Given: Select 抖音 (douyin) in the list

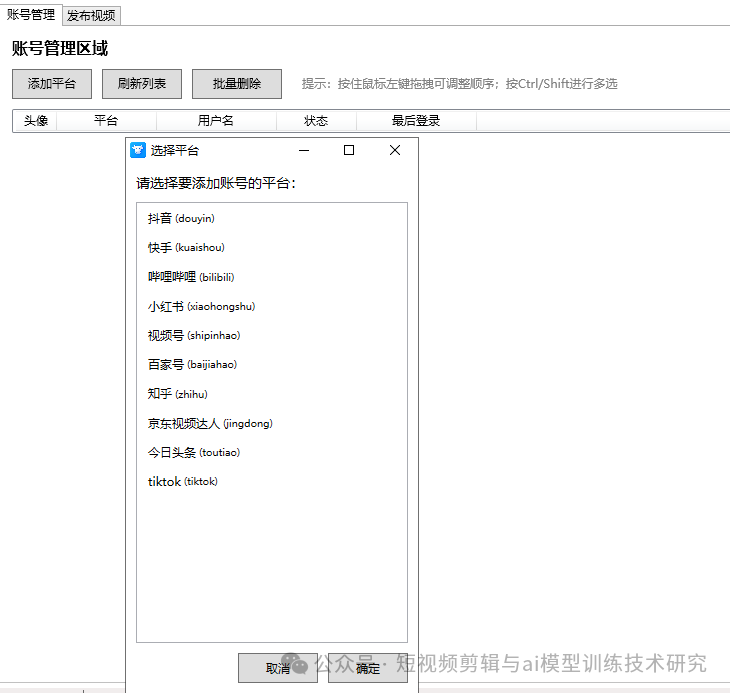Looking at the screenshot, I should [272, 218].
